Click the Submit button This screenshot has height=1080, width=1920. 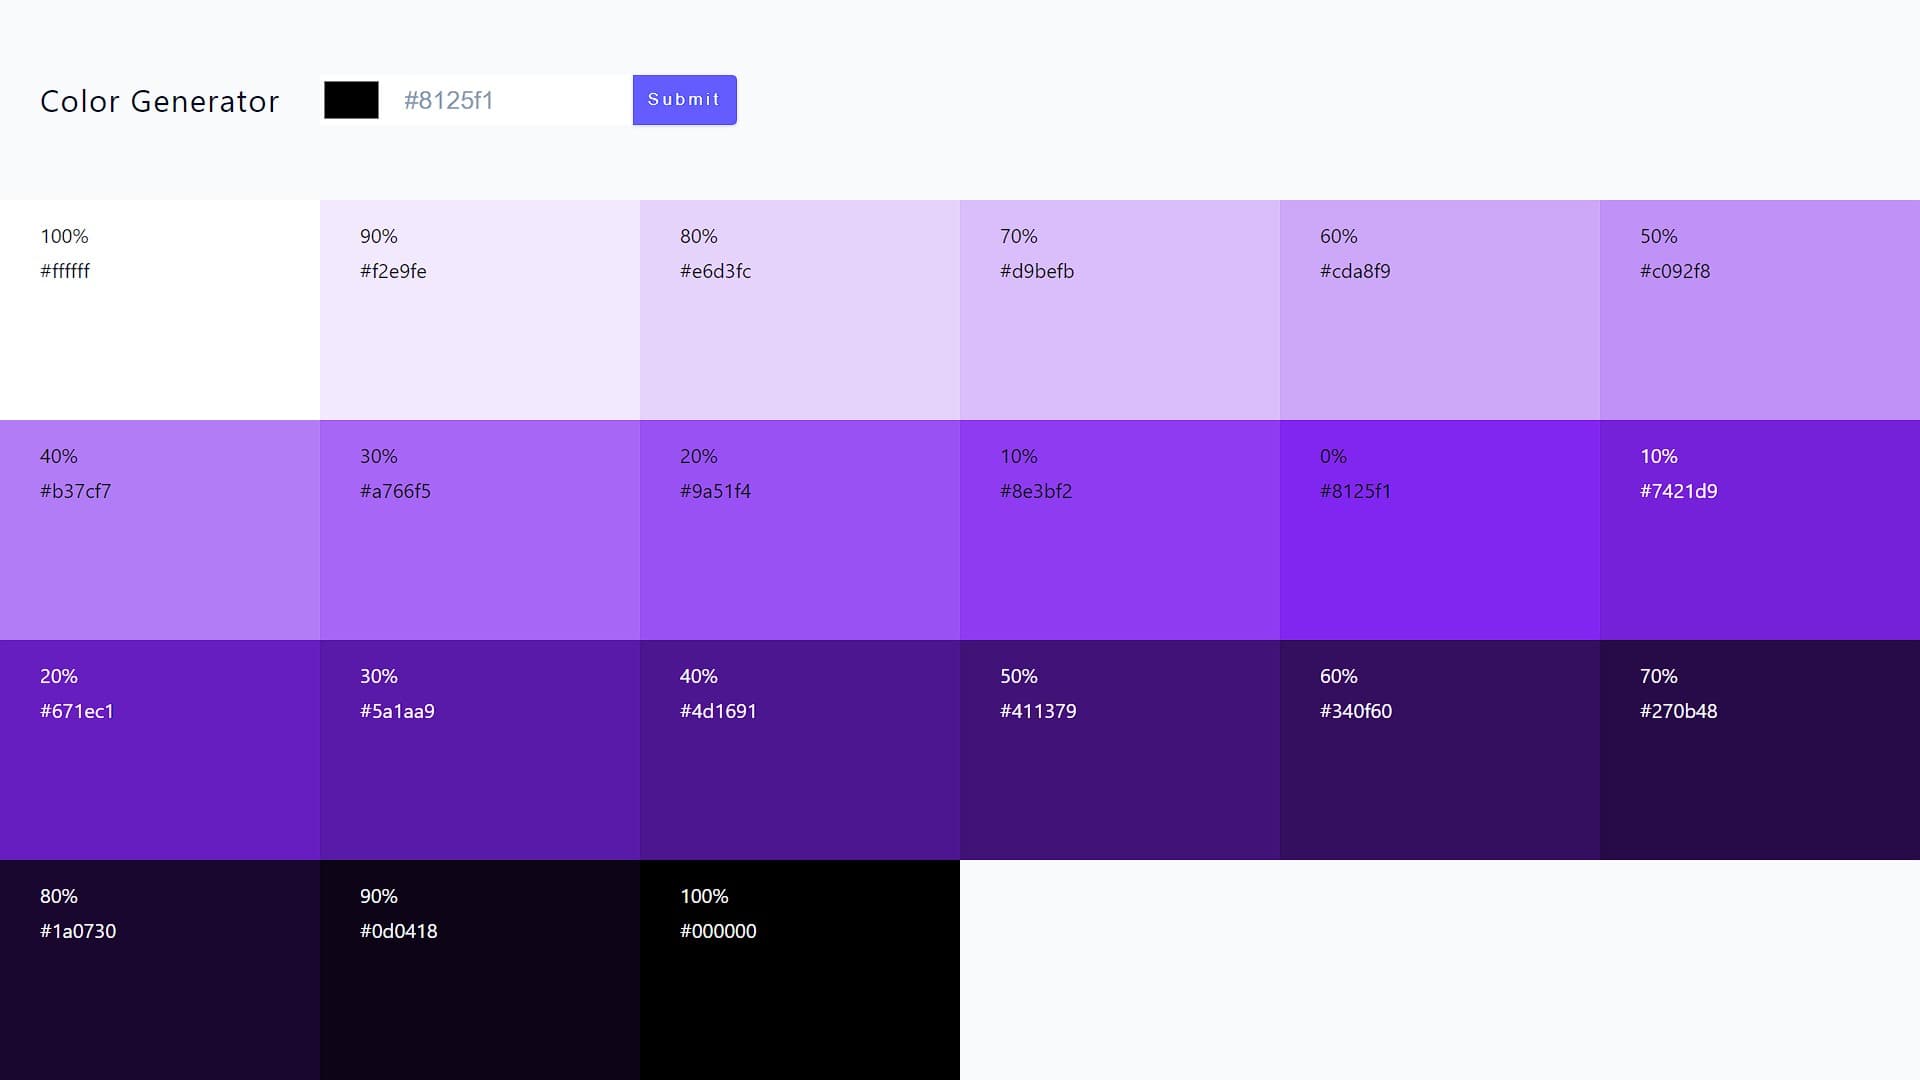tap(684, 100)
